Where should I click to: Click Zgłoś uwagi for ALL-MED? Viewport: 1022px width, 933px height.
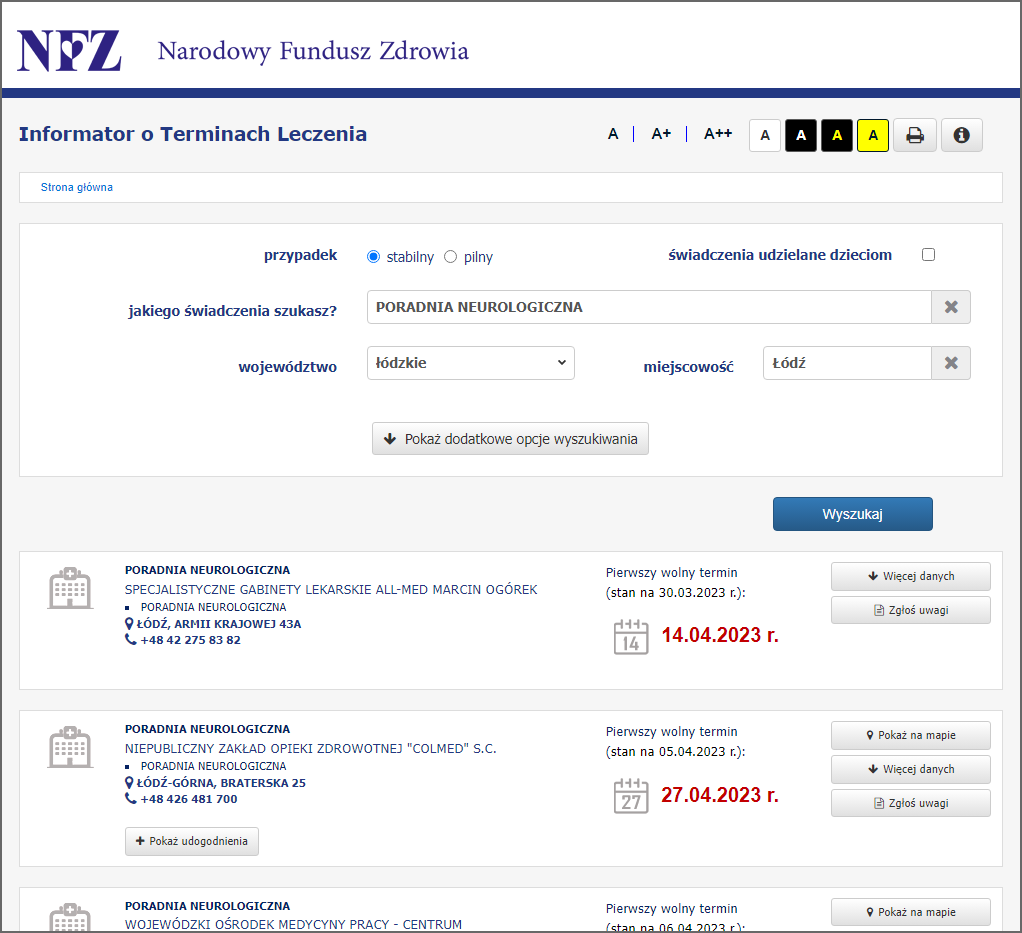[x=911, y=610]
